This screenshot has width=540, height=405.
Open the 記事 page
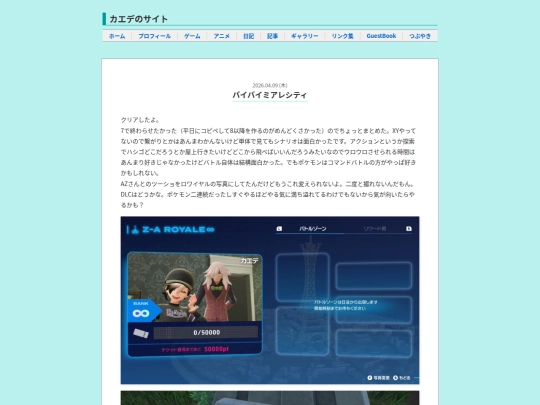pyautogui.click(x=272, y=36)
